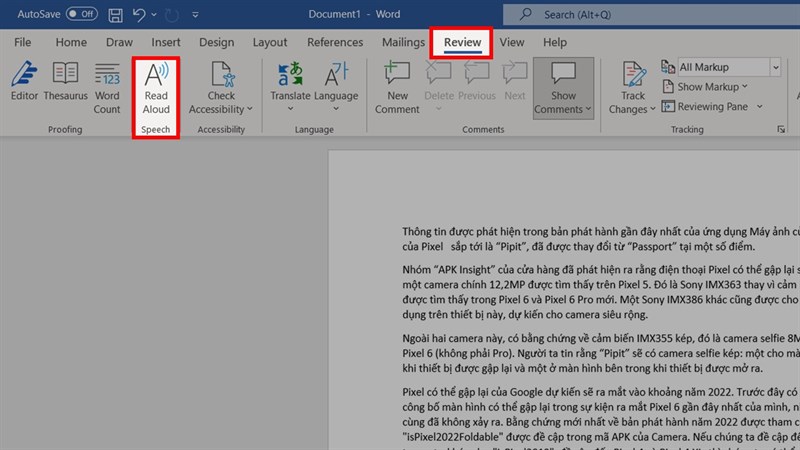Open the Thesaurus
This screenshot has width=800, height=450.
(x=65, y=81)
